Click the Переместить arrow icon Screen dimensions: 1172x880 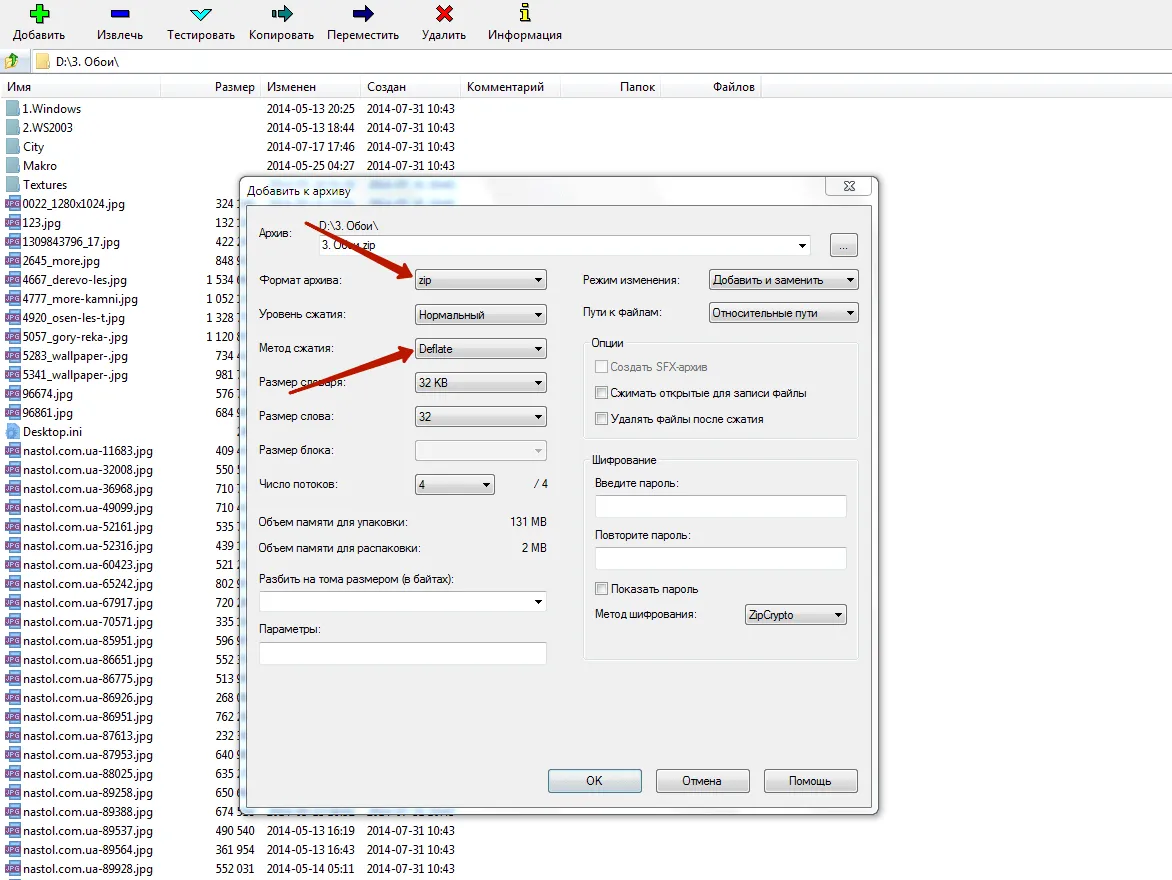(x=363, y=14)
